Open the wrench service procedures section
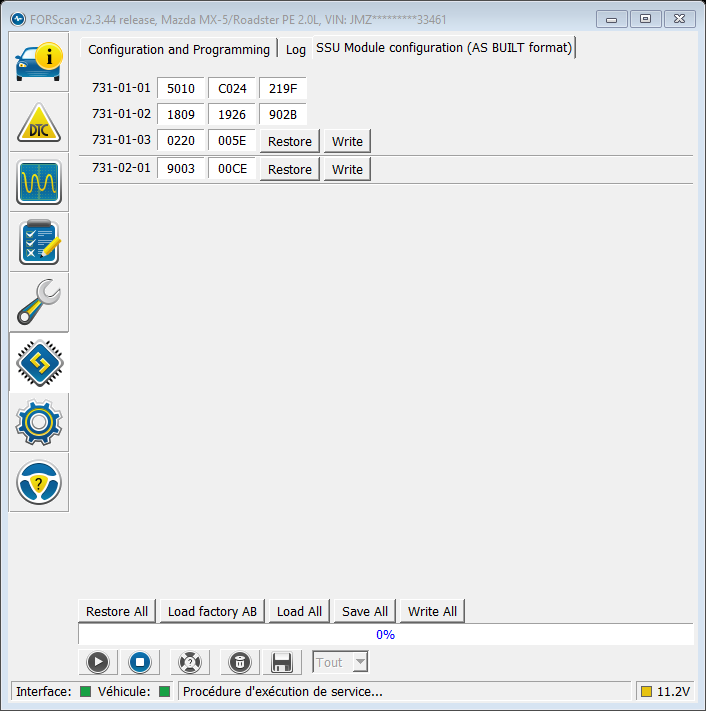The height and width of the screenshot is (711, 706). 39,302
